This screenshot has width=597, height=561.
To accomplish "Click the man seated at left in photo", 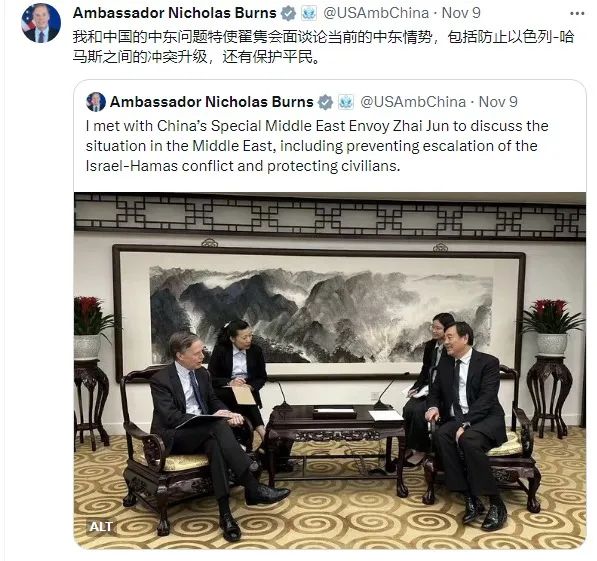I will (213, 427).
